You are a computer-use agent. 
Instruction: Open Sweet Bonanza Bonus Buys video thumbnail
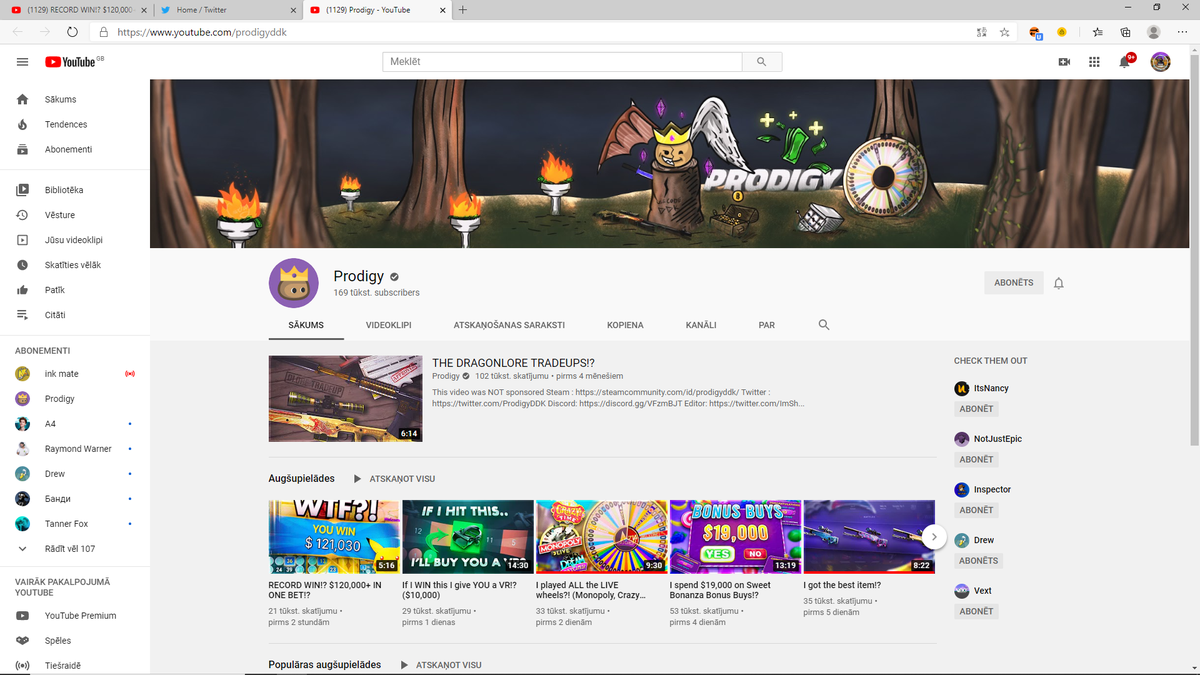(x=735, y=537)
